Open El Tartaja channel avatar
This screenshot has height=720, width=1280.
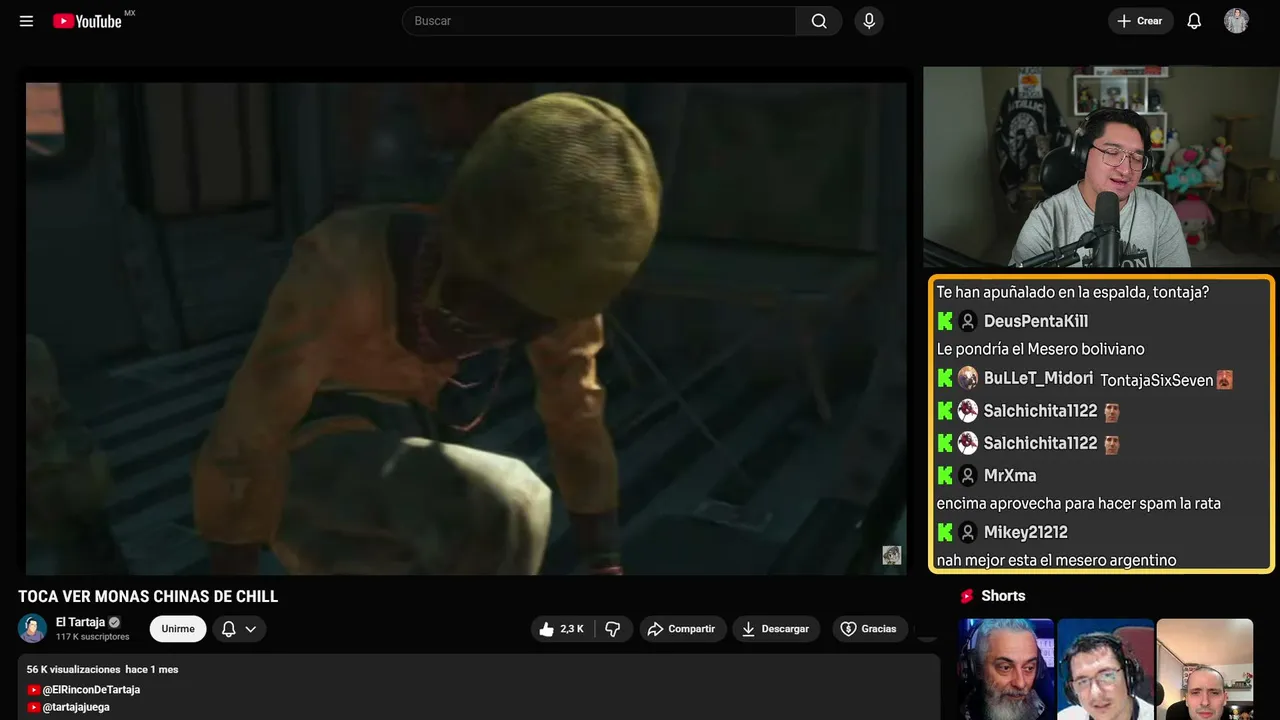point(33,628)
